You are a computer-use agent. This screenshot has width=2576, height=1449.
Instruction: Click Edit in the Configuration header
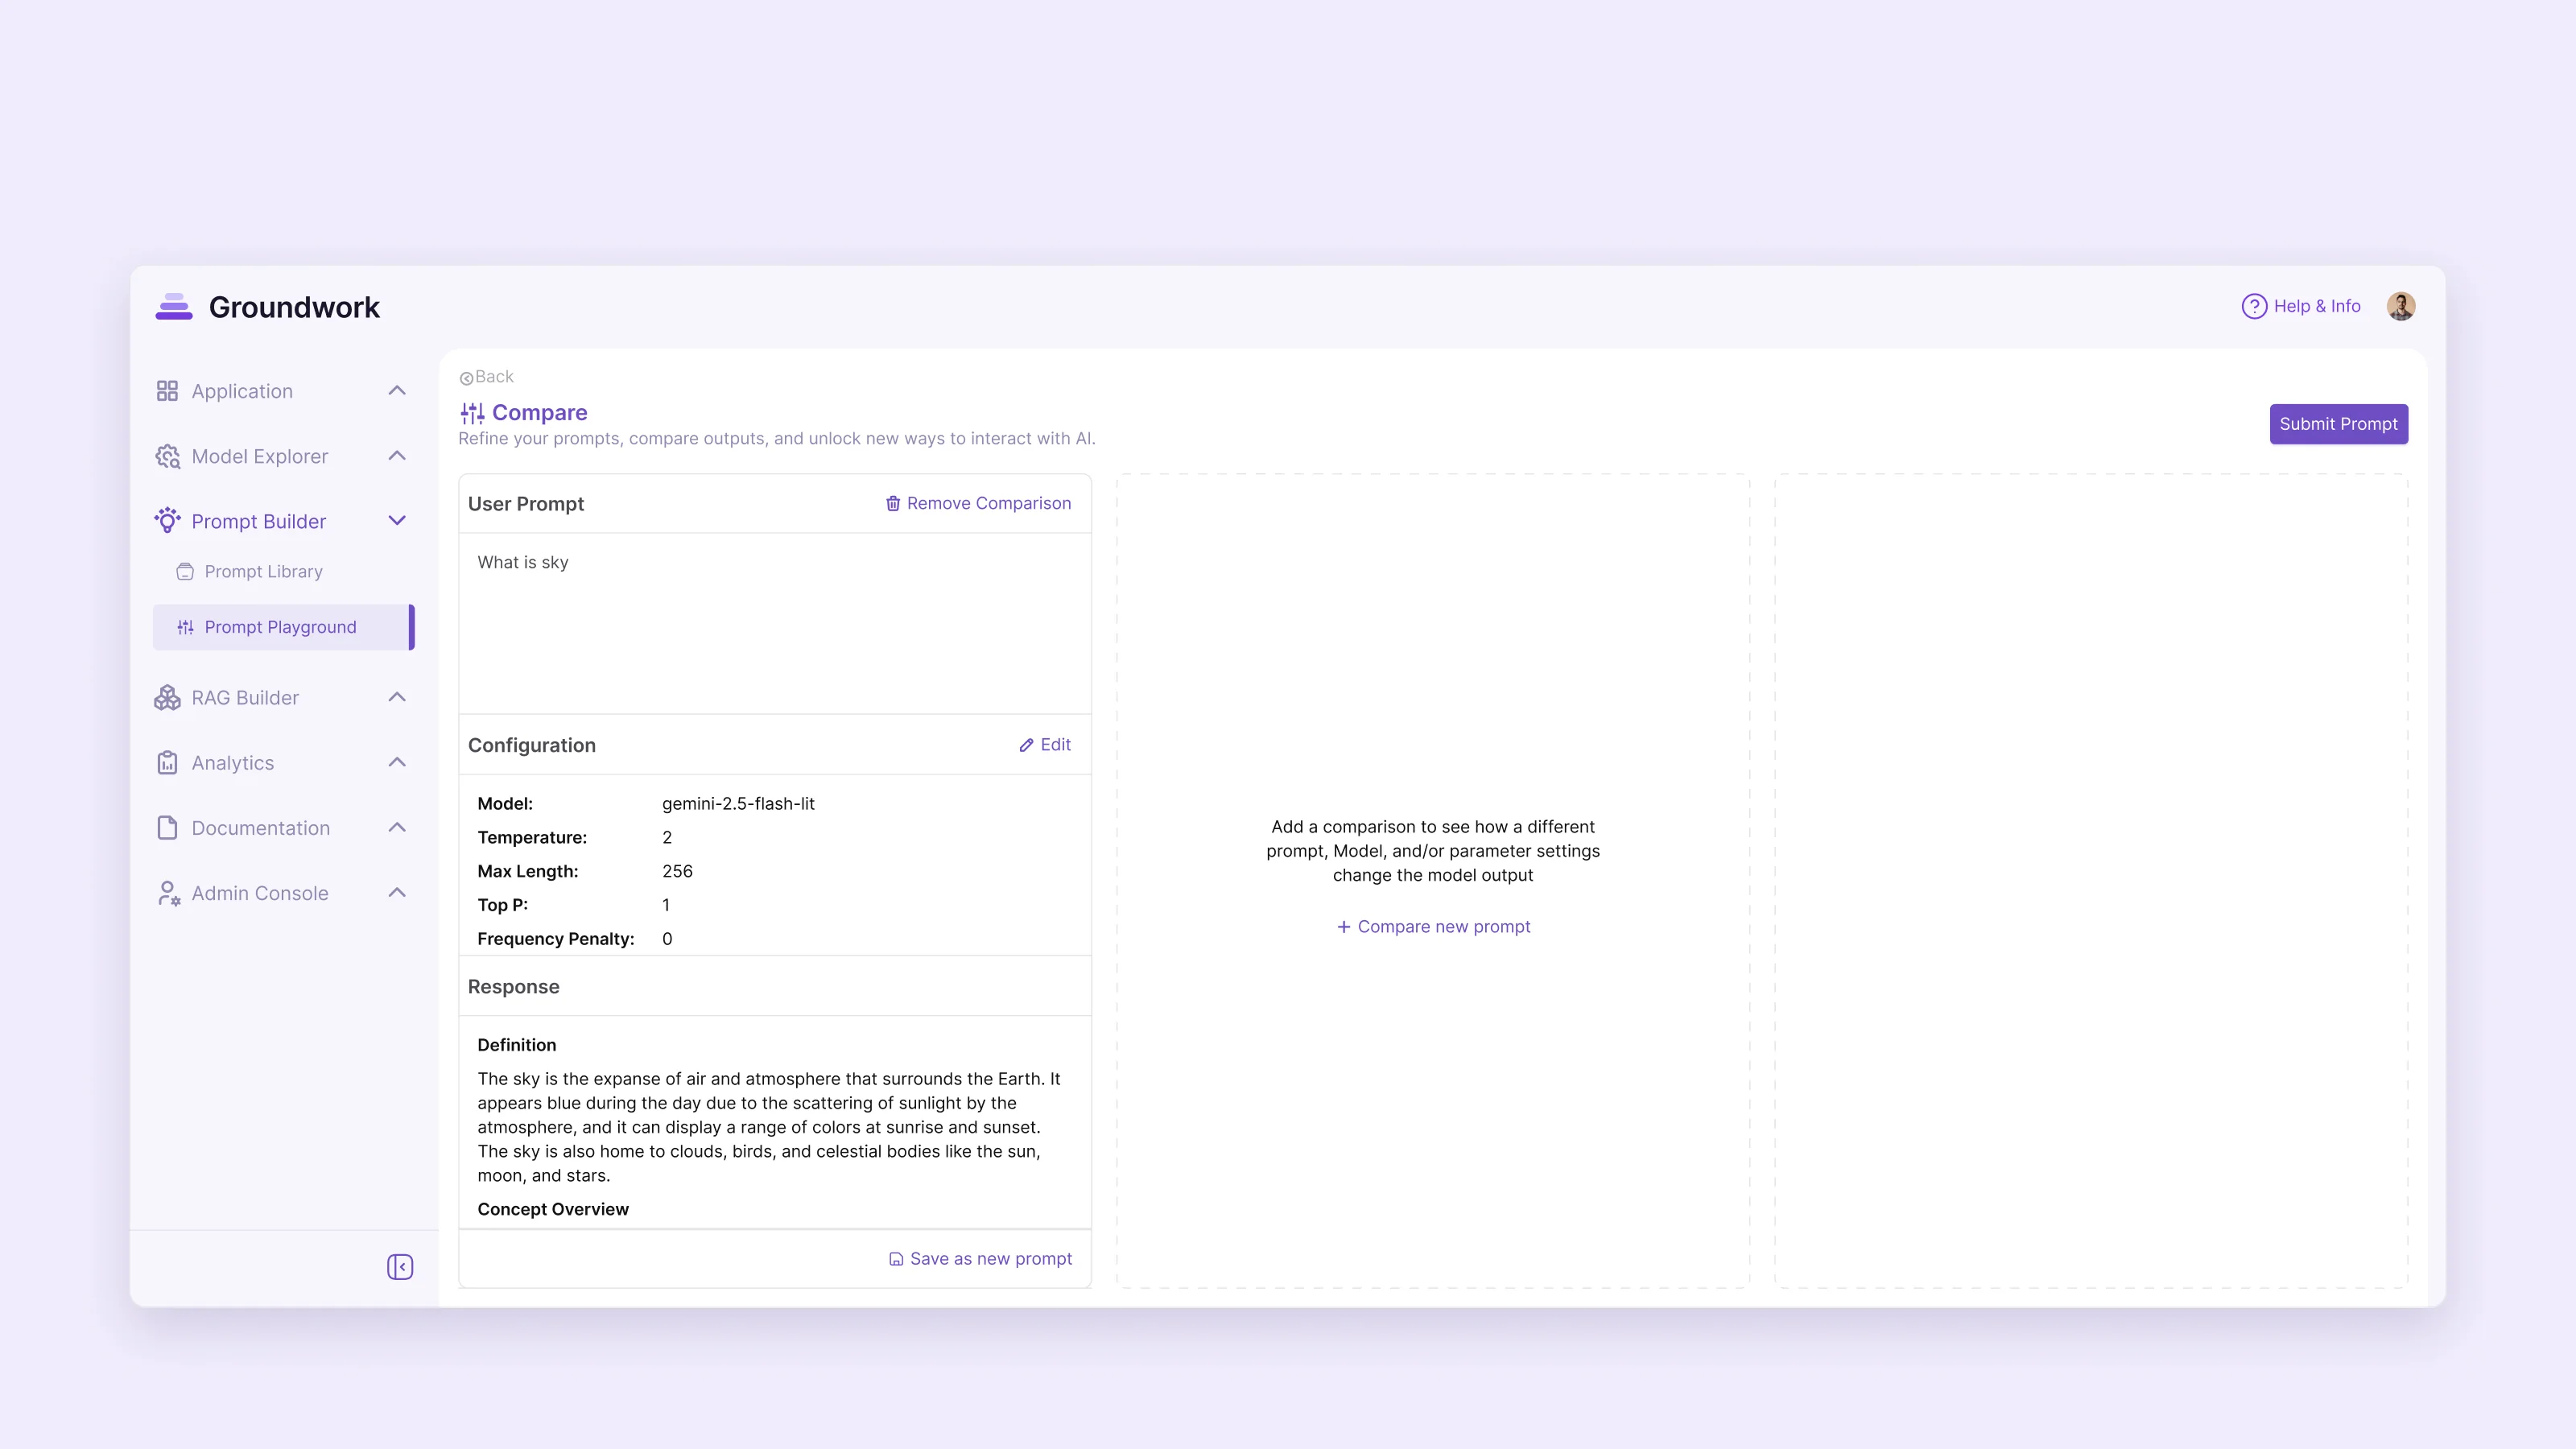pyautogui.click(x=1045, y=745)
